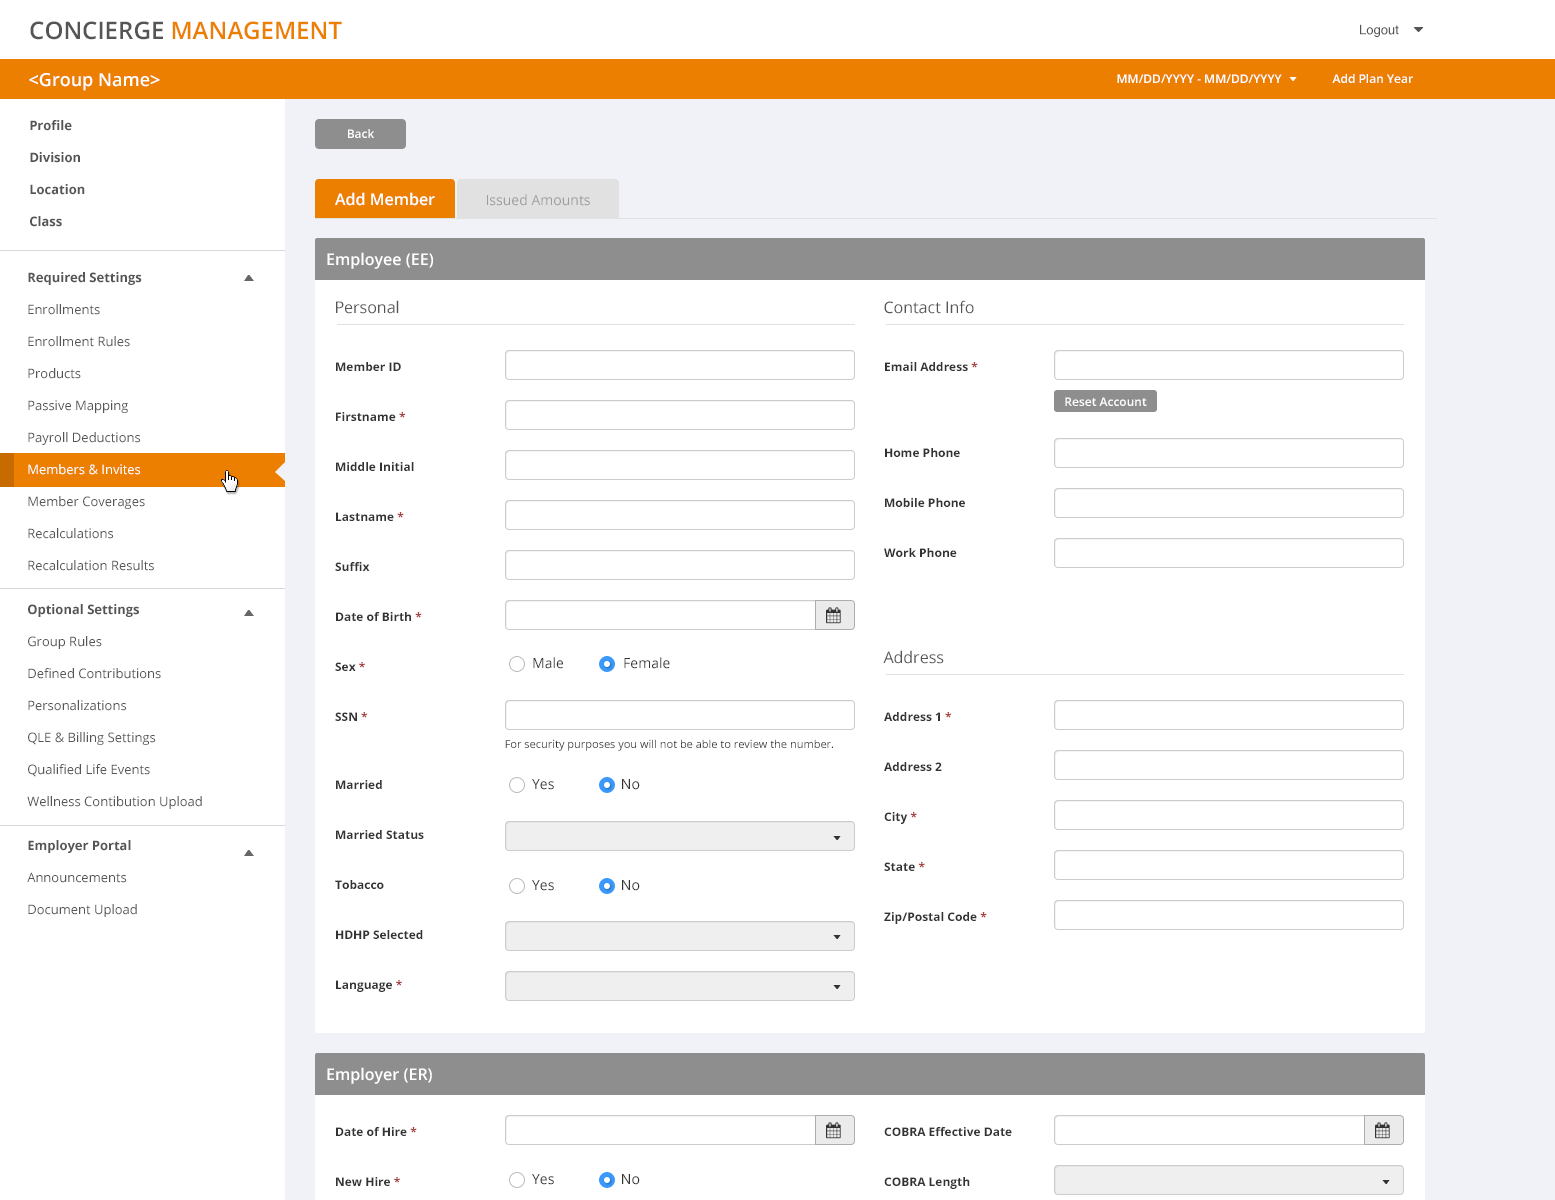Set Tobacco to Yes

click(517, 886)
